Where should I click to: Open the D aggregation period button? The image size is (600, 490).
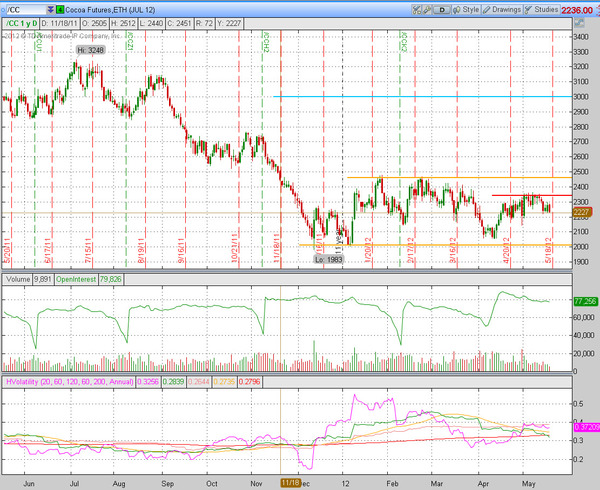[x=442, y=10]
